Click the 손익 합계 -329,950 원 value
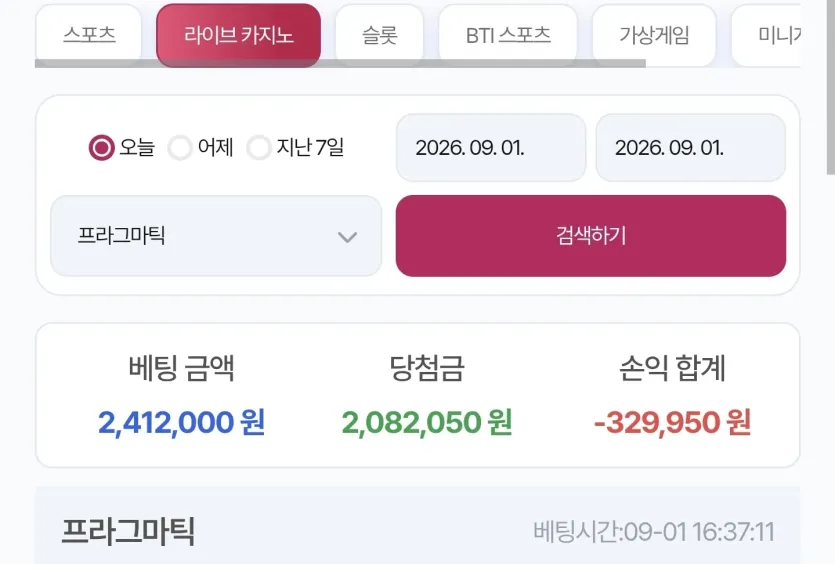The height and width of the screenshot is (564, 835). click(x=672, y=423)
